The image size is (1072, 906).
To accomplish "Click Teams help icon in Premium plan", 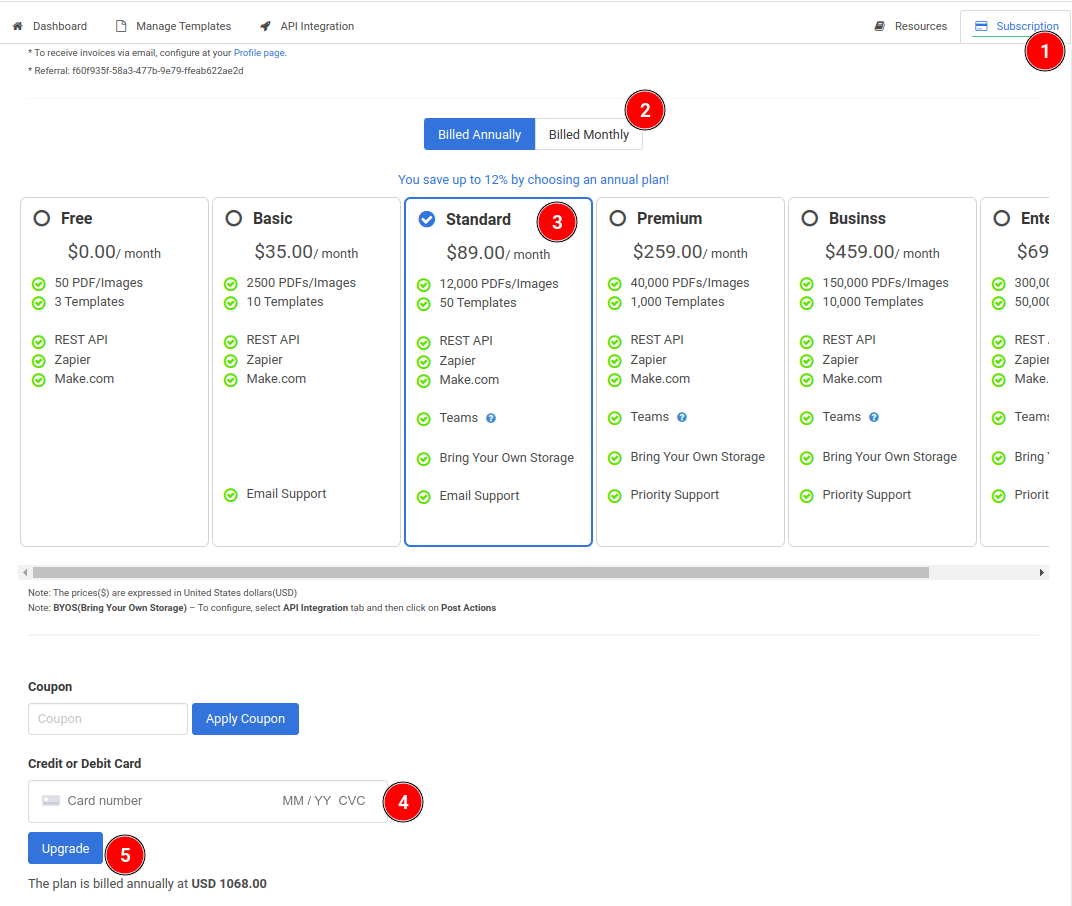I will point(682,417).
